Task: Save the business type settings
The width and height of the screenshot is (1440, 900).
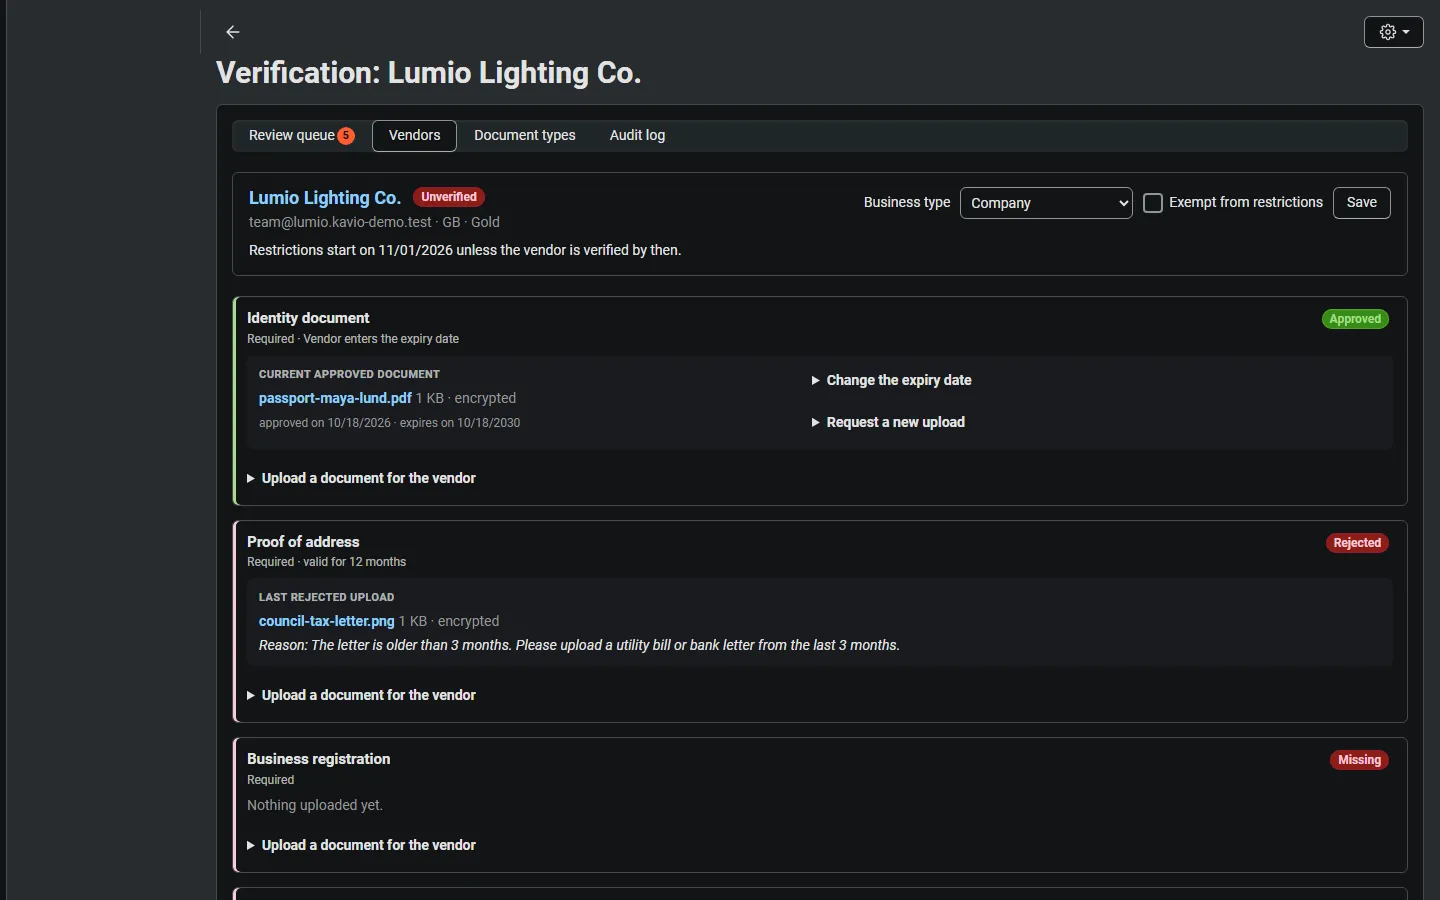Action: (1361, 203)
